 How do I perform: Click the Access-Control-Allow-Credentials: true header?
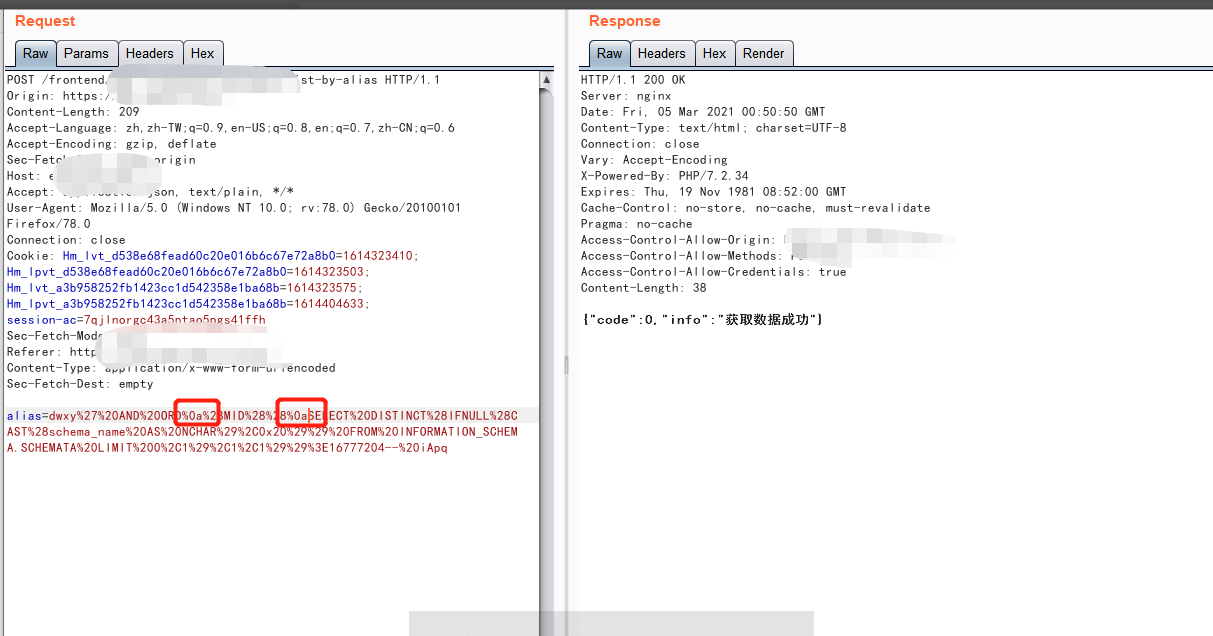(x=713, y=272)
